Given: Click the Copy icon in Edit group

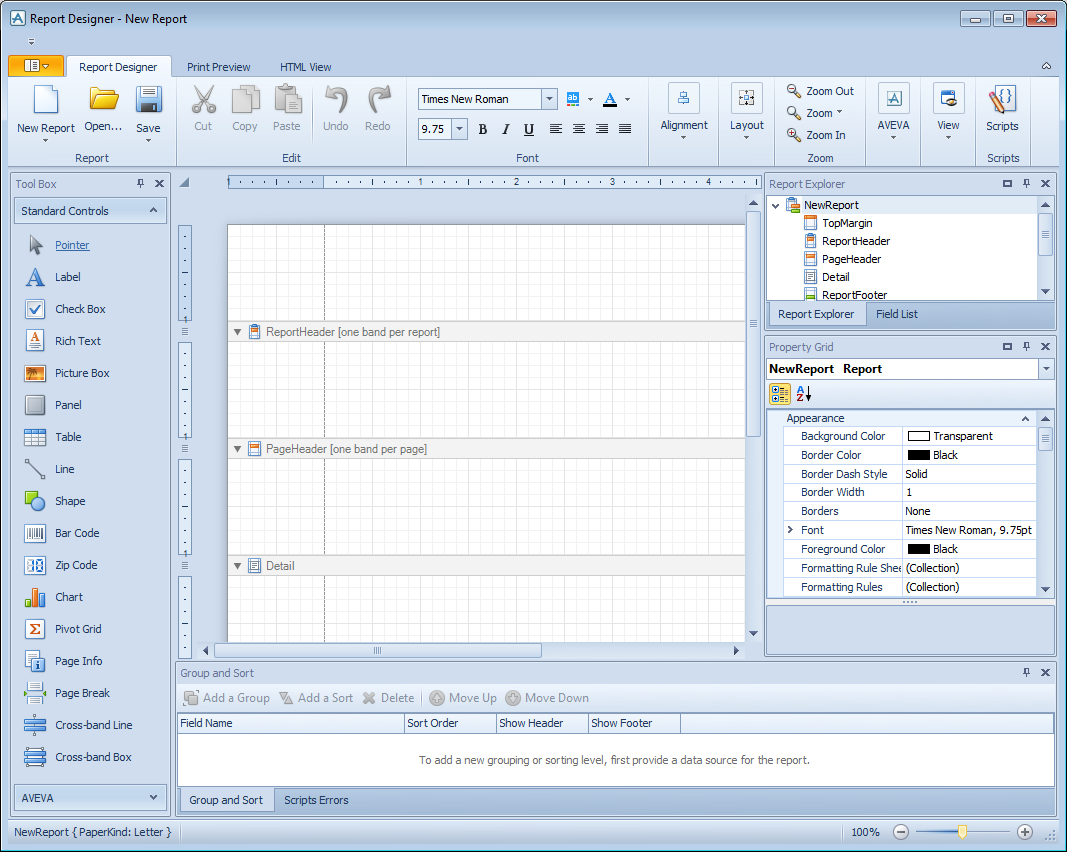Looking at the screenshot, I should [245, 99].
